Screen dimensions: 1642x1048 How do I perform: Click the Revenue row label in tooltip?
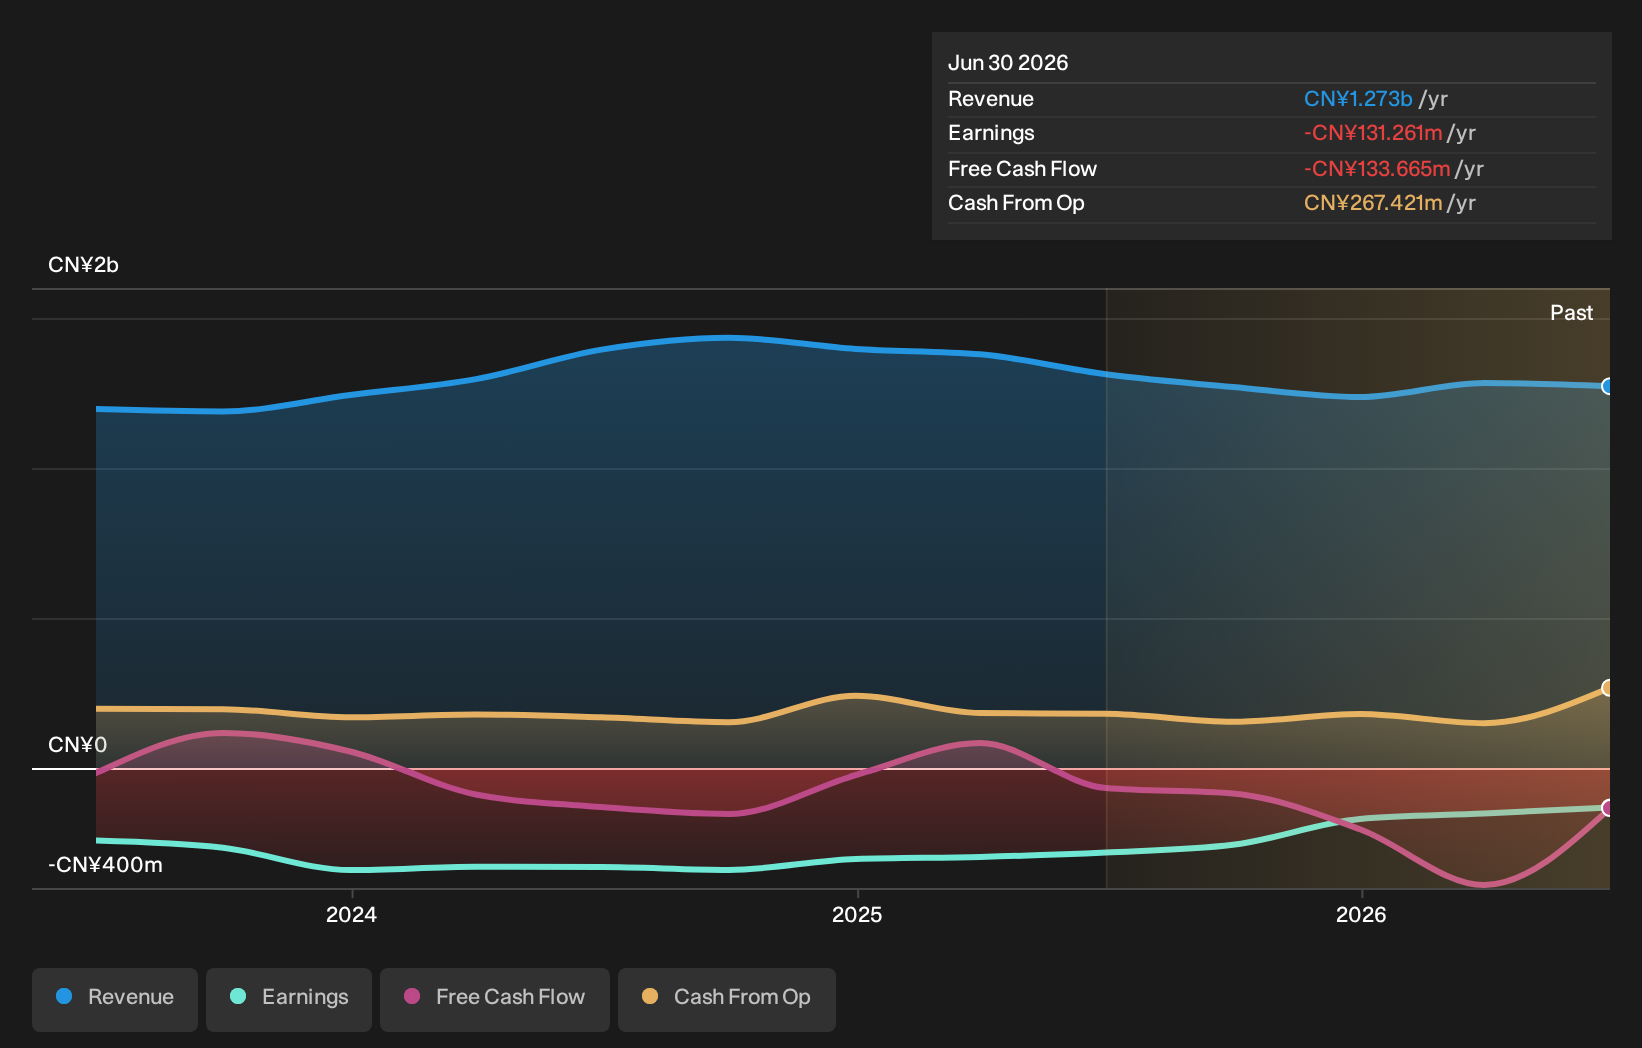(x=991, y=99)
